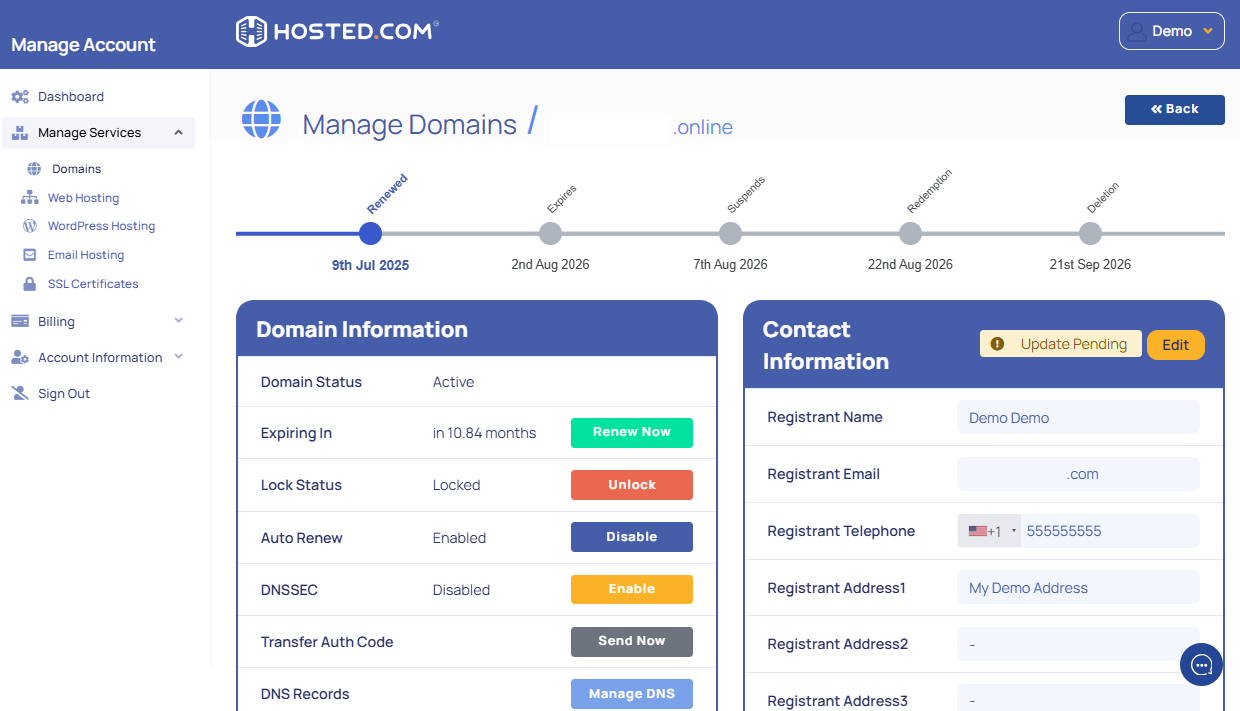Click the Sign Out icon
This screenshot has height=711, width=1240.
point(20,392)
